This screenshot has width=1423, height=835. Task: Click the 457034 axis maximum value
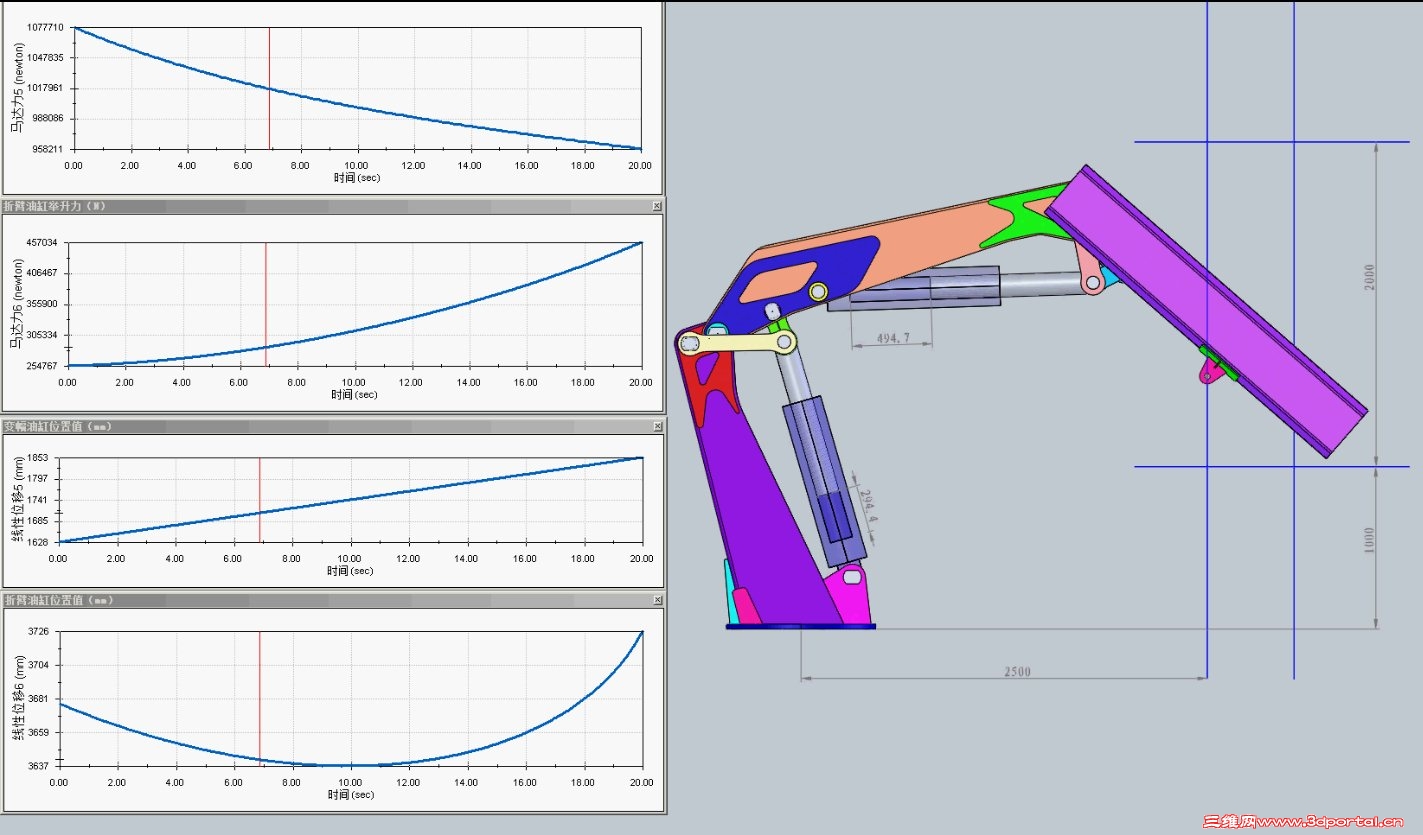[41, 243]
